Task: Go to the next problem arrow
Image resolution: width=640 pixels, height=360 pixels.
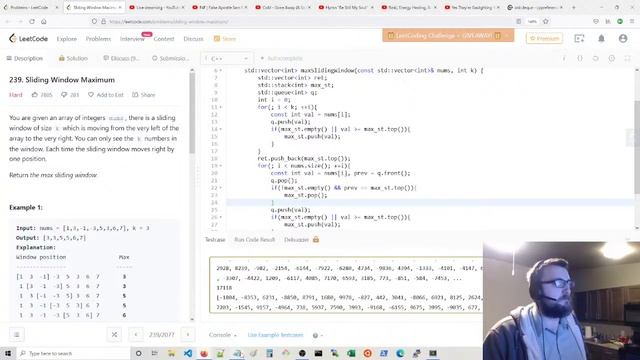Action: (188, 335)
